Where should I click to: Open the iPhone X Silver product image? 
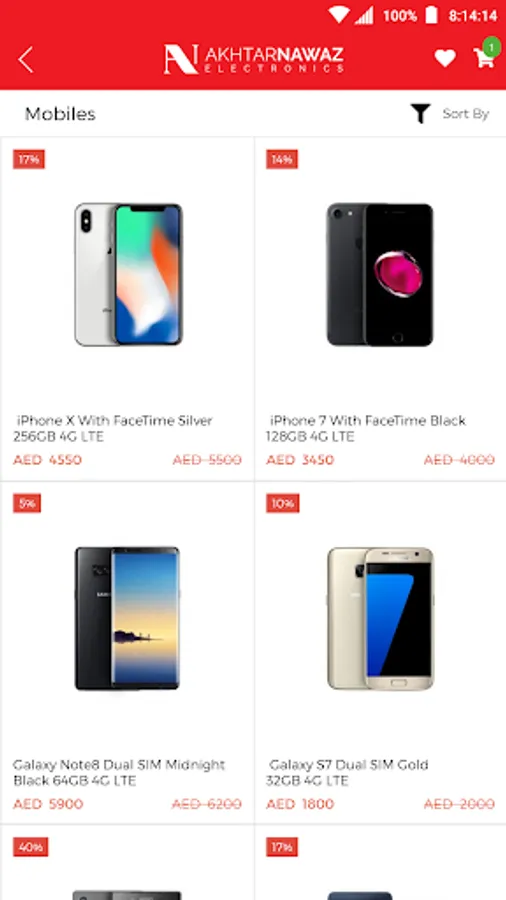pos(128,274)
